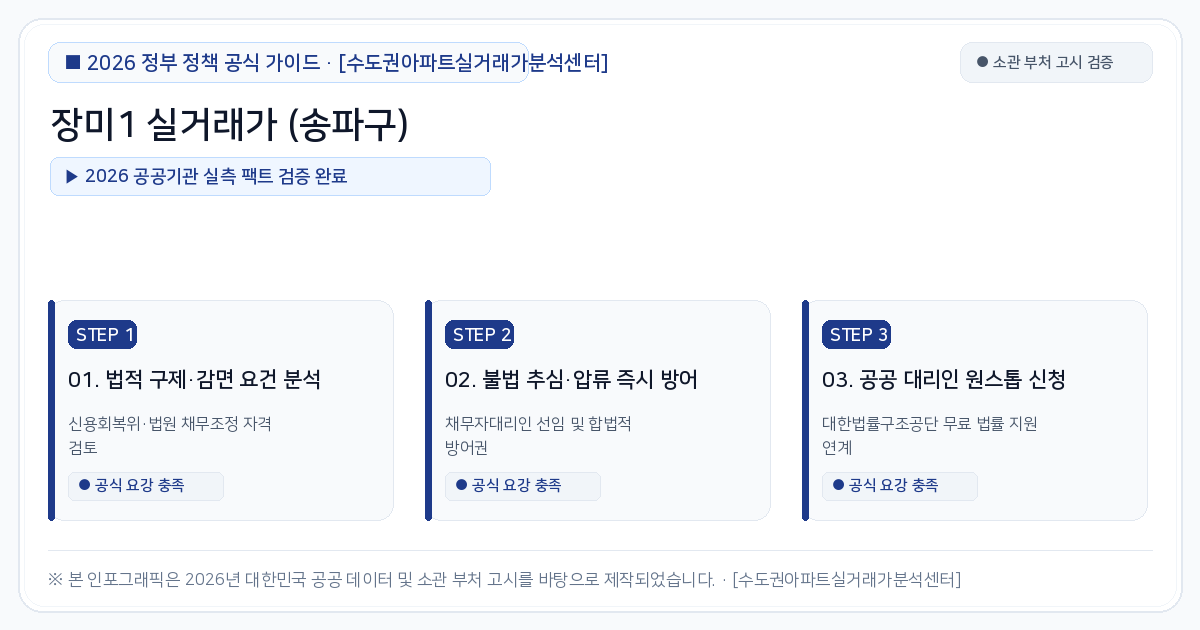The width and height of the screenshot is (1200, 630).
Task: Click the footer 수도권아파트실거래가분석센터 credit
Action: [846, 579]
